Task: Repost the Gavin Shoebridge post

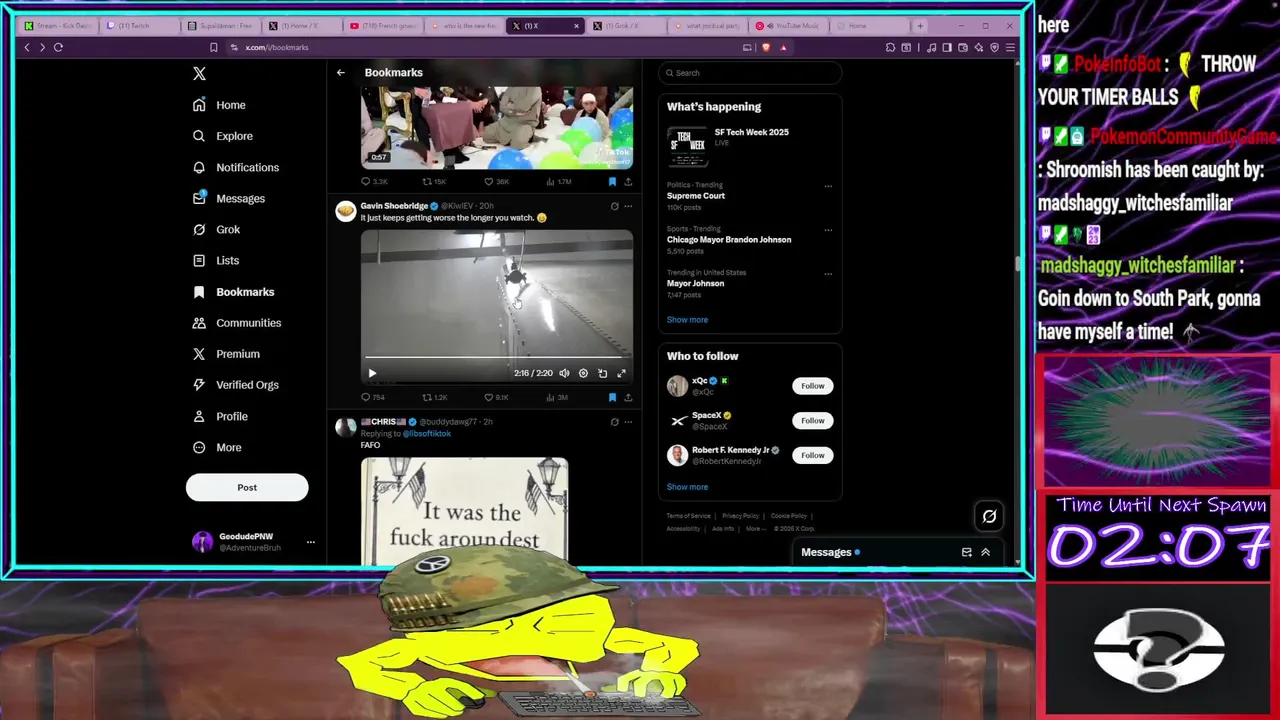Action: [435, 397]
